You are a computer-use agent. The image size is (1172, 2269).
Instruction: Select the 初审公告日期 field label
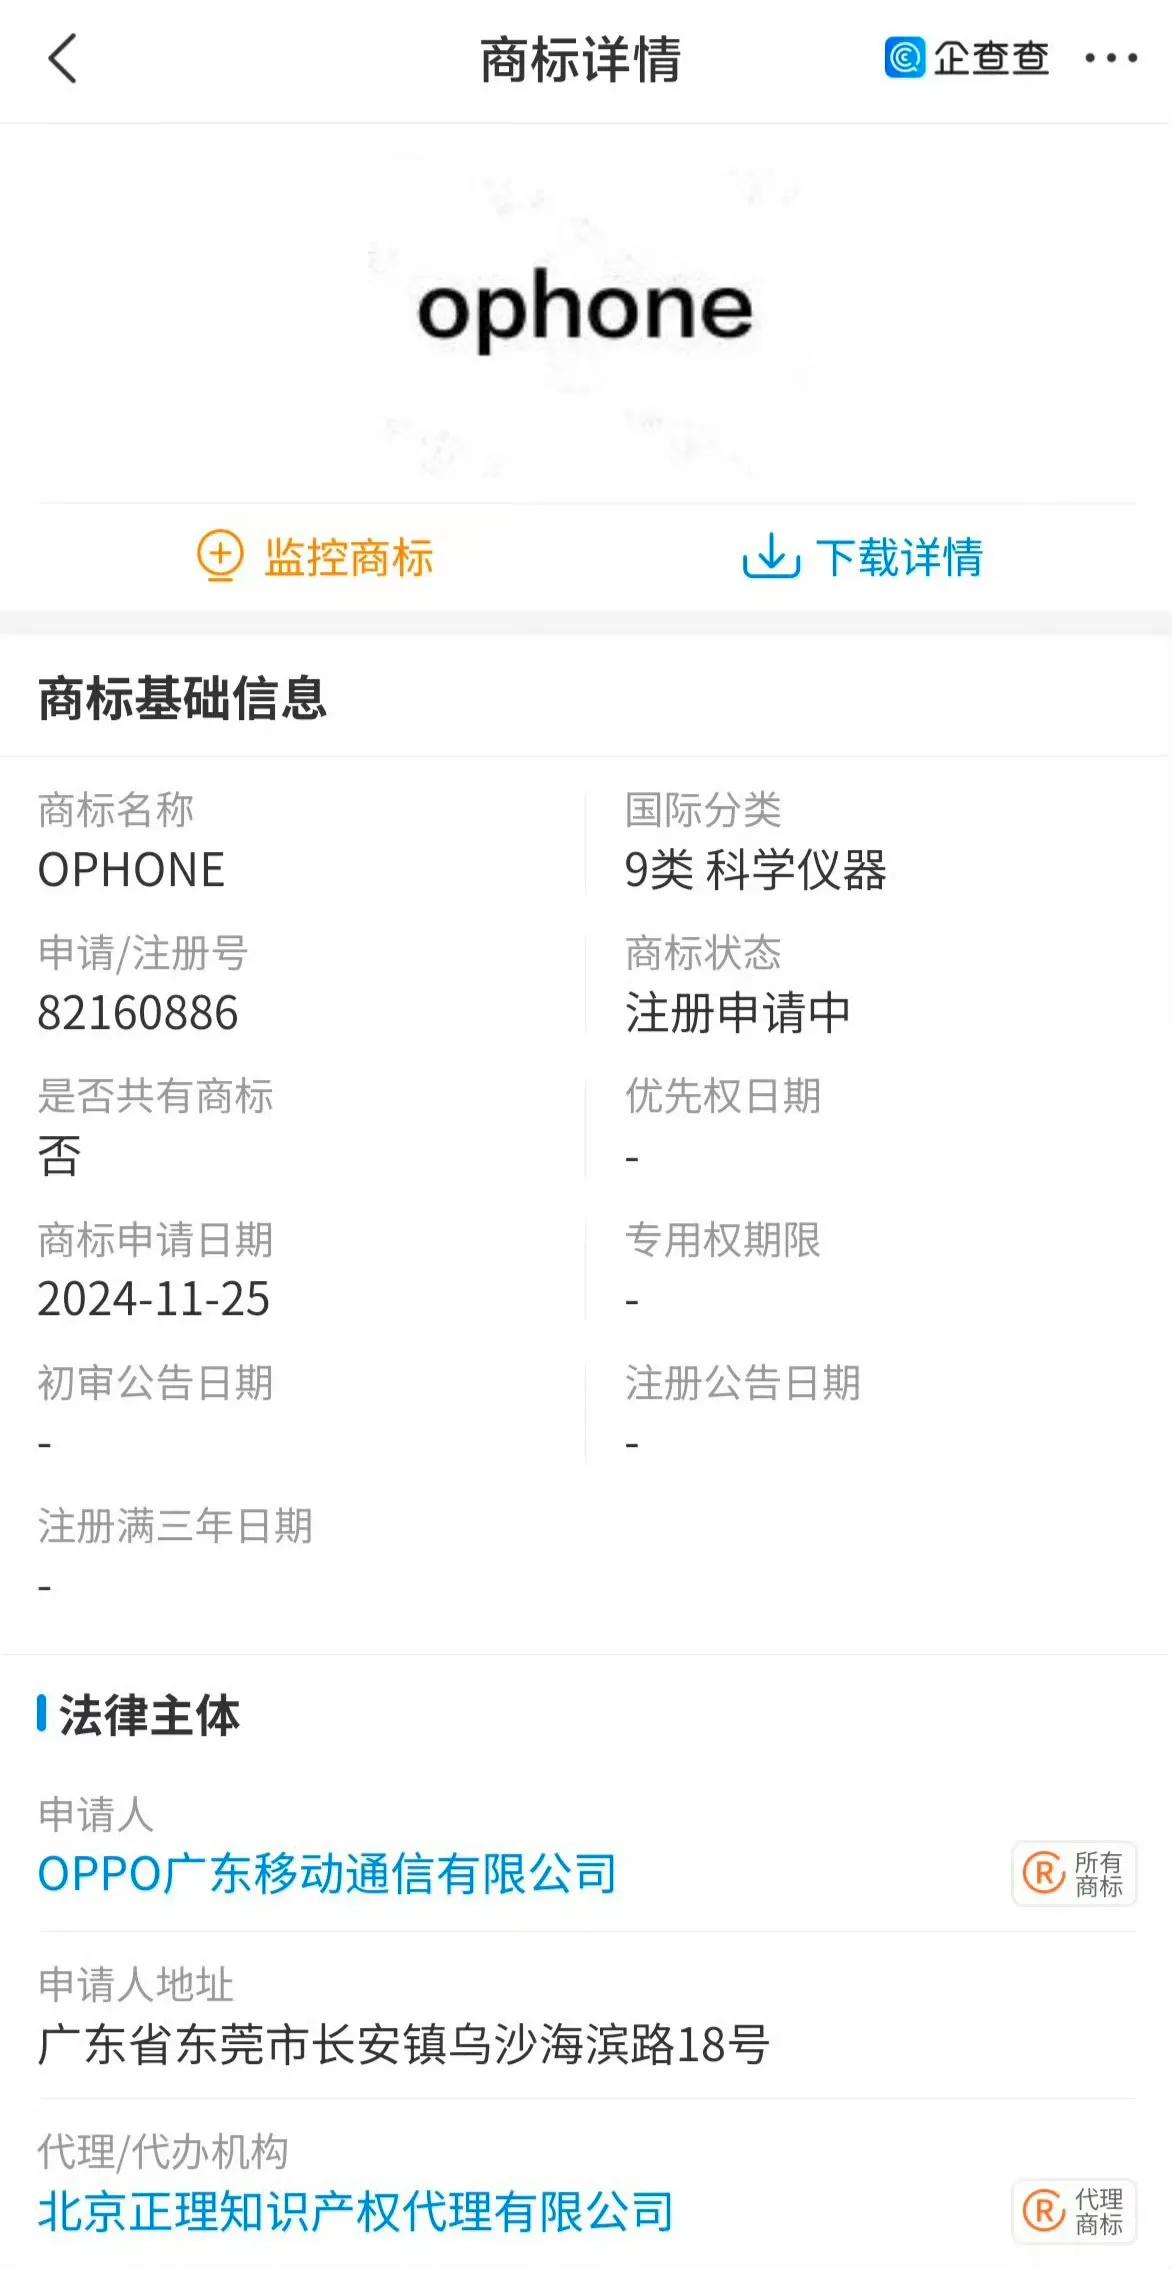pyautogui.click(x=155, y=1383)
